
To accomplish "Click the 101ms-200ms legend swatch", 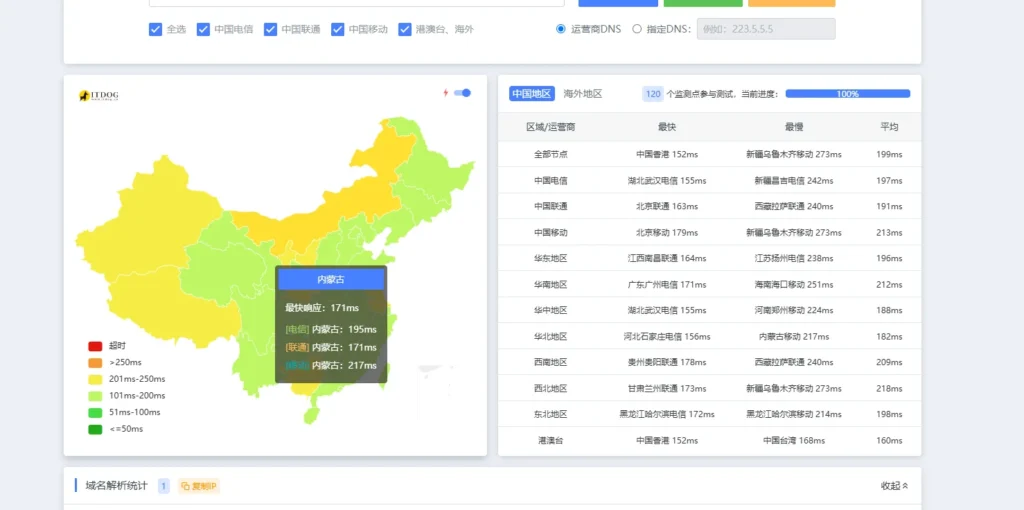I will click(95, 396).
